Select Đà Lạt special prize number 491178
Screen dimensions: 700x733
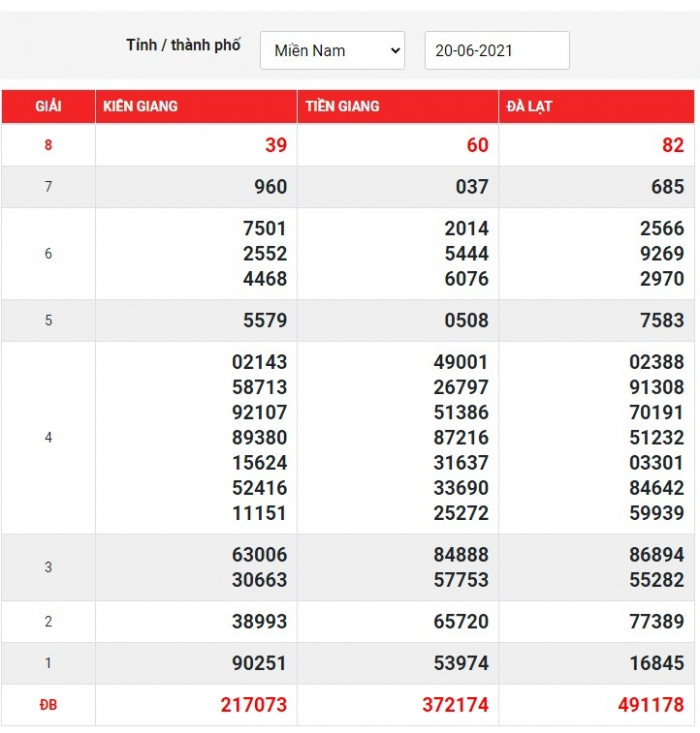[651, 705]
